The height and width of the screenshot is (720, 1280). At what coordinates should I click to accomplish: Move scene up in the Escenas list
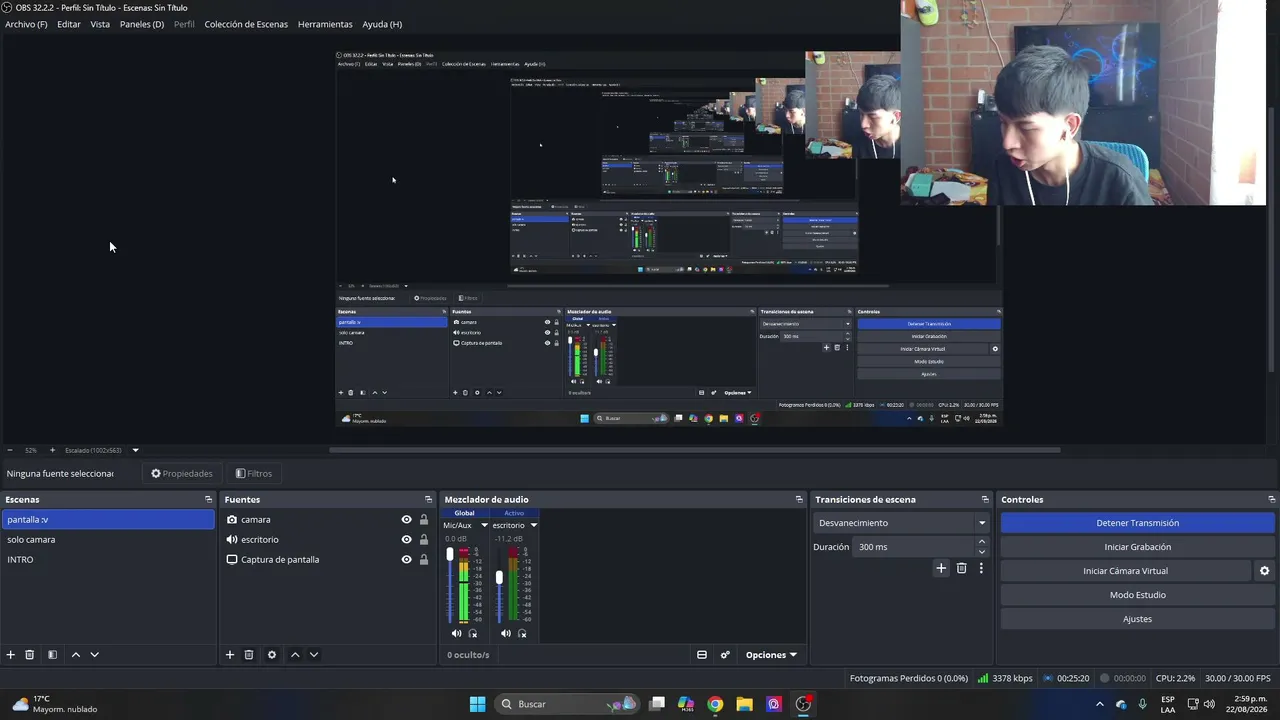pos(75,655)
